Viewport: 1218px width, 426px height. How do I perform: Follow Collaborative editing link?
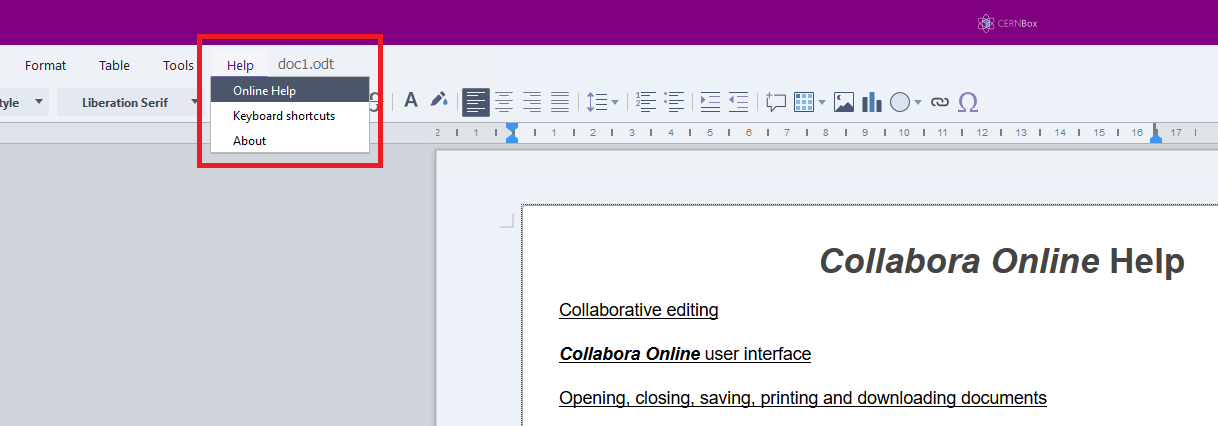(x=638, y=310)
